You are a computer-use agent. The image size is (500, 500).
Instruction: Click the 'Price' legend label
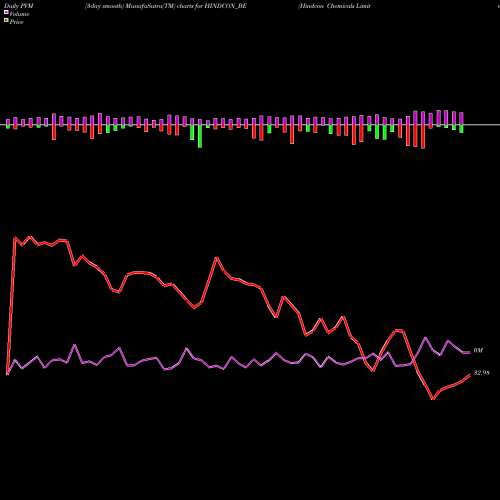16,22
